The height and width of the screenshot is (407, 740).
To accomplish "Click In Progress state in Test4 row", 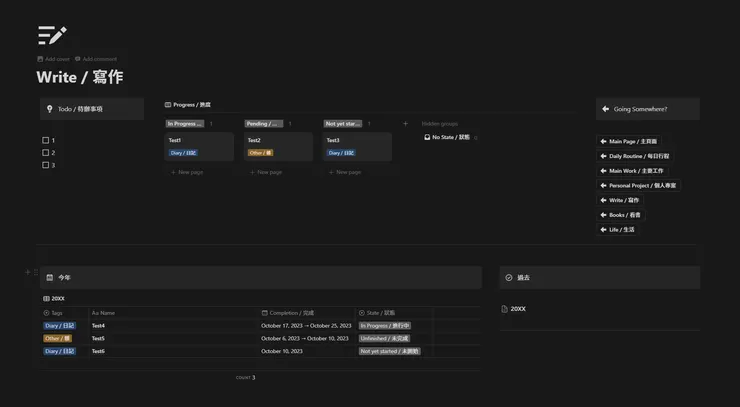I will pos(385,326).
